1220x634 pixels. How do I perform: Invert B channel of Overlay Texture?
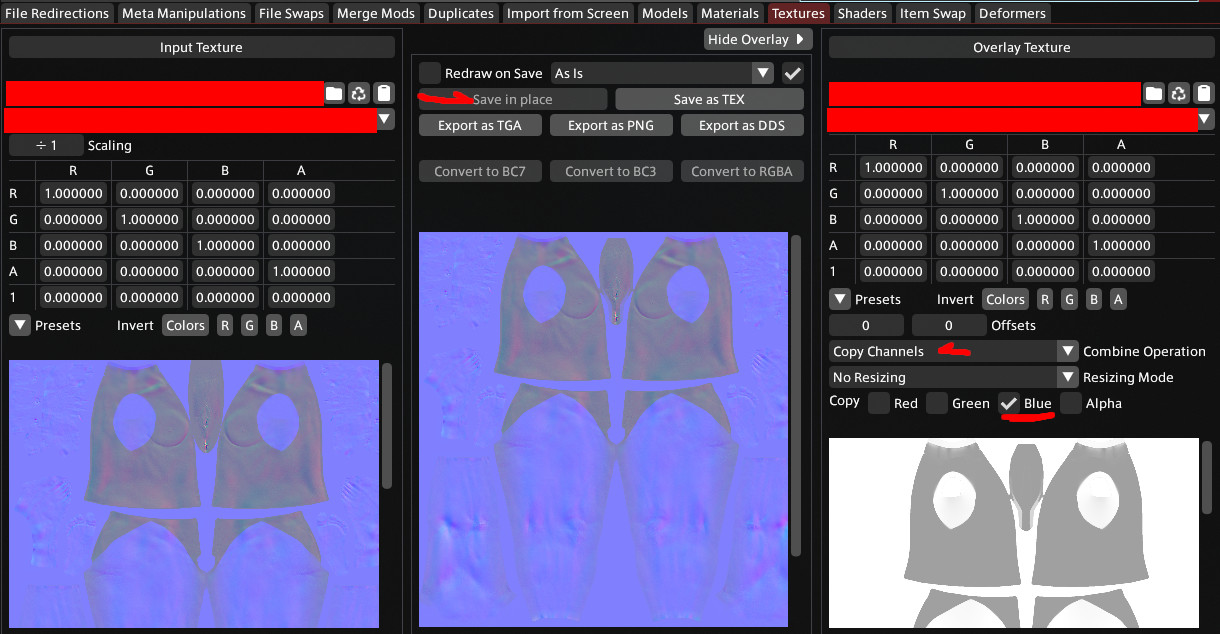click(1094, 299)
